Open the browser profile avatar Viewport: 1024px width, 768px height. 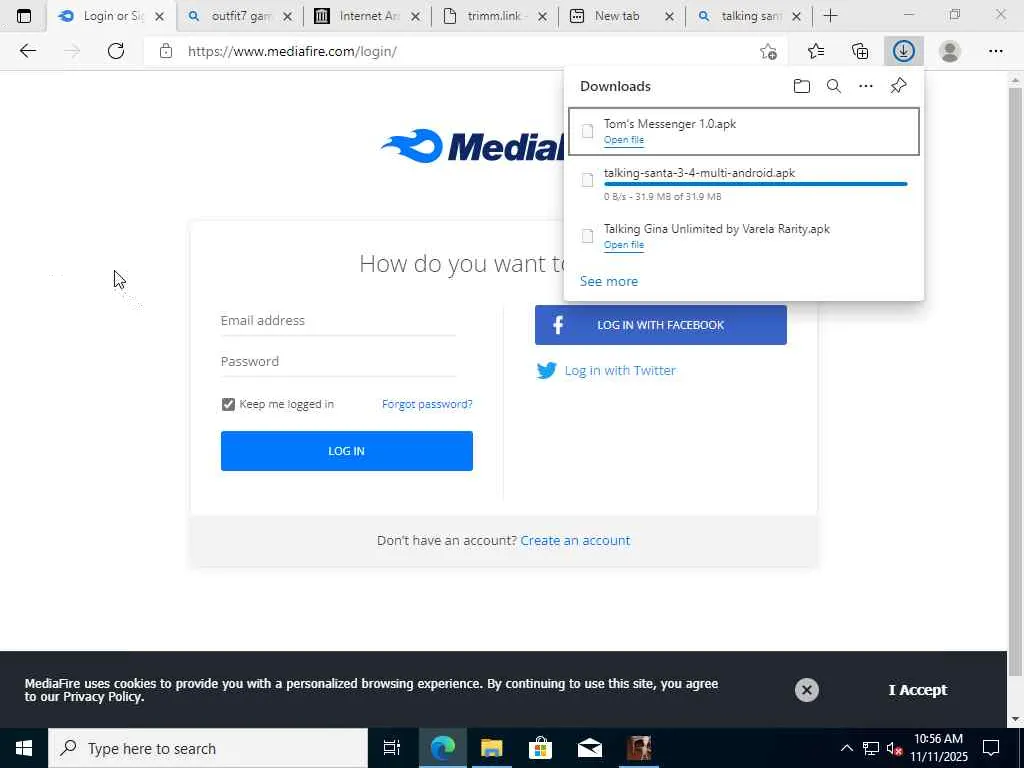[x=950, y=51]
